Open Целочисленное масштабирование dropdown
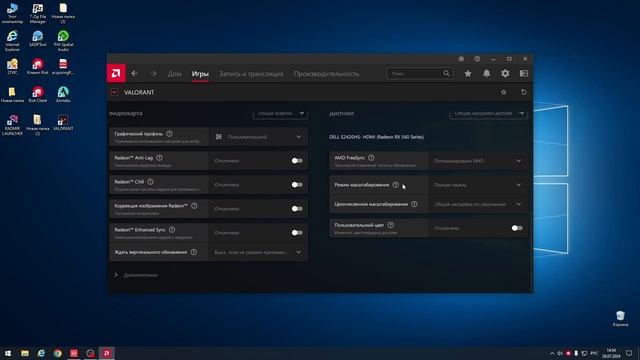Viewport: 640px width, 360px height. 478,204
